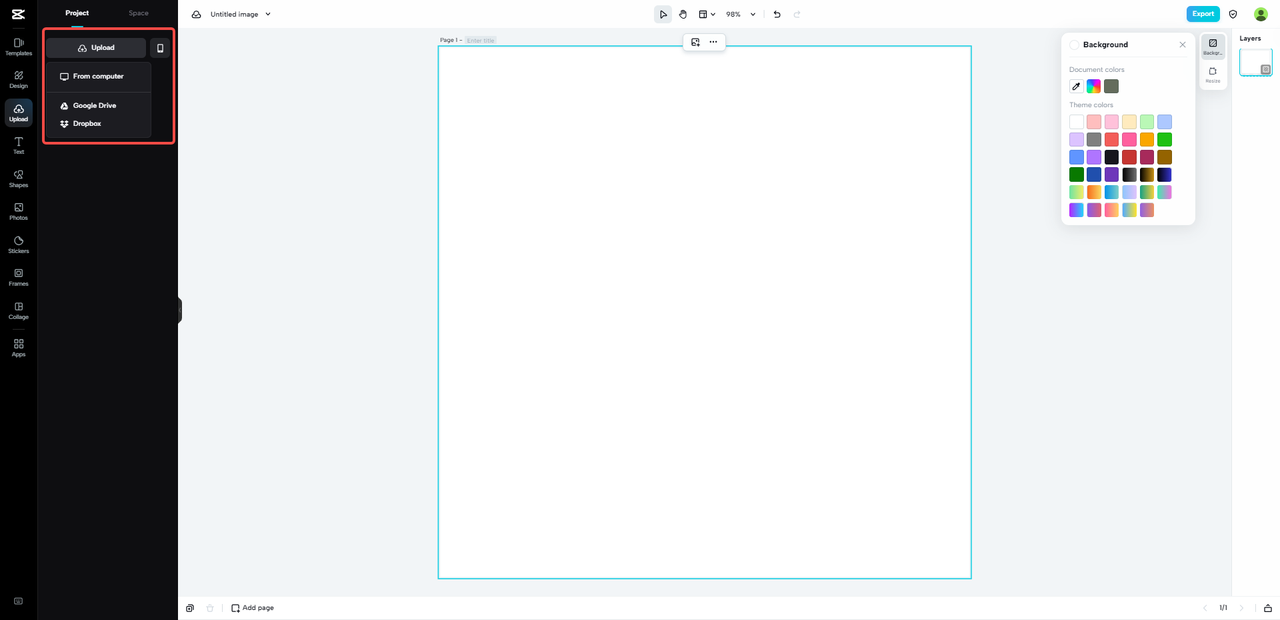Click the blank white canvas page
This screenshot has height=620, width=1280.
tap(704, 312)
